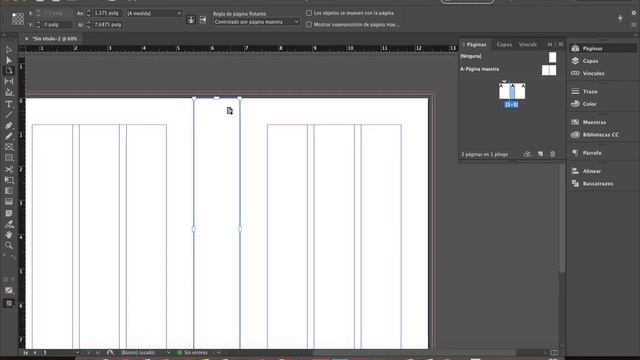Select the Gradient Swatch tool
Screen dimensions: 640x360
(9, 191)
